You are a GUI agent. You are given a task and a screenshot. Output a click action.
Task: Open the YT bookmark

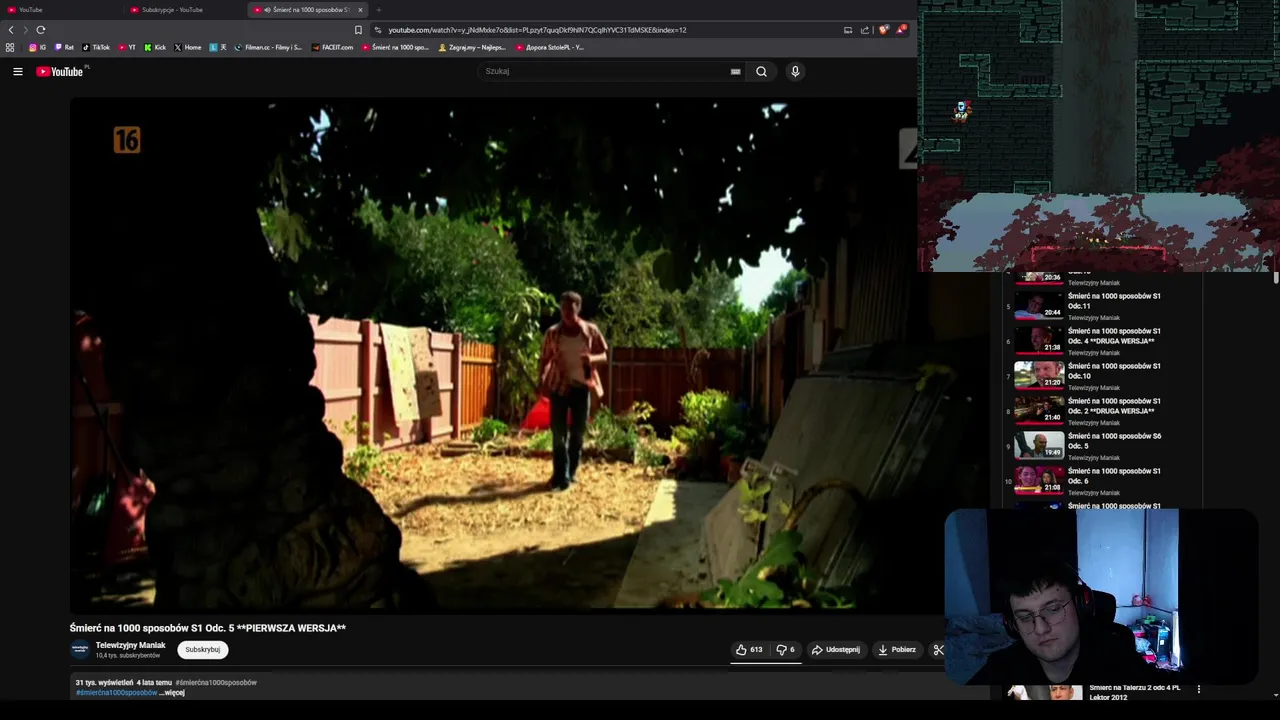tap(127, 47)
